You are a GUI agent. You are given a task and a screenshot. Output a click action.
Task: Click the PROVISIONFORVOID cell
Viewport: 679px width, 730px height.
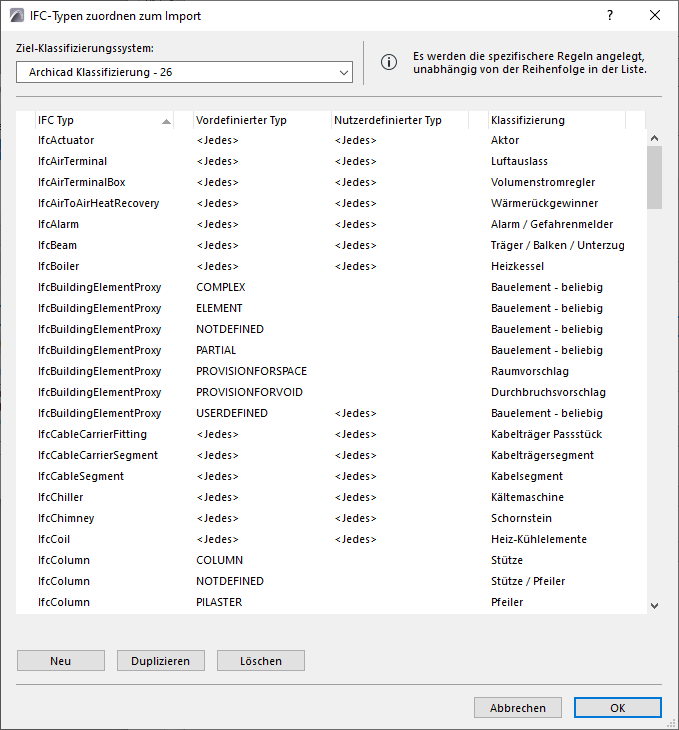[250, 392]
